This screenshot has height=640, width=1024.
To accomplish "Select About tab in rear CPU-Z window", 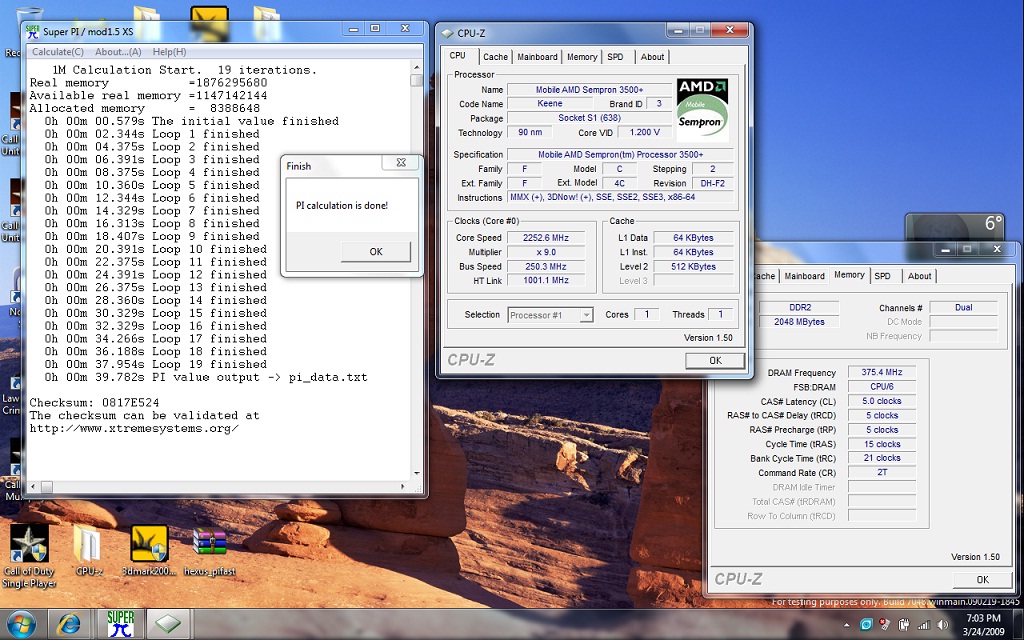I will pyautogui.click(x=919, y=276).
